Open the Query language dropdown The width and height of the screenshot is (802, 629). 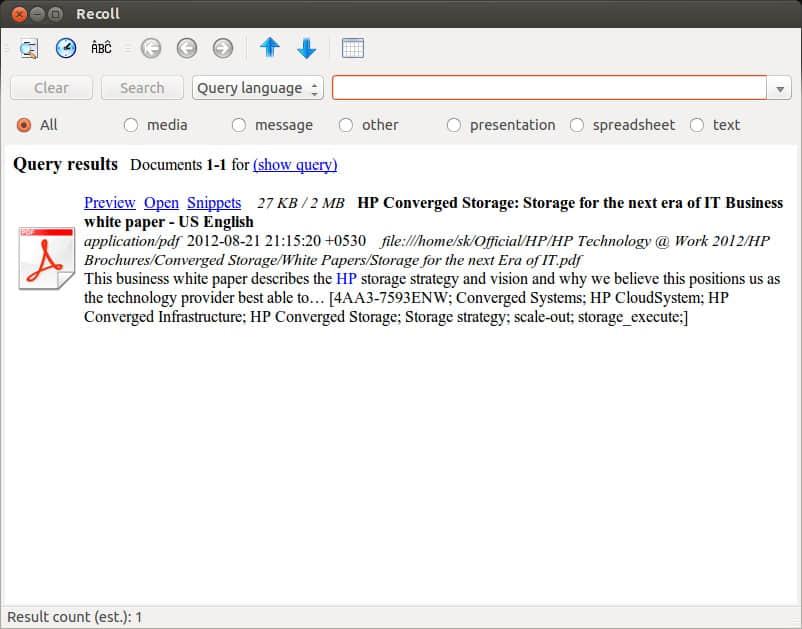[258, 88]
